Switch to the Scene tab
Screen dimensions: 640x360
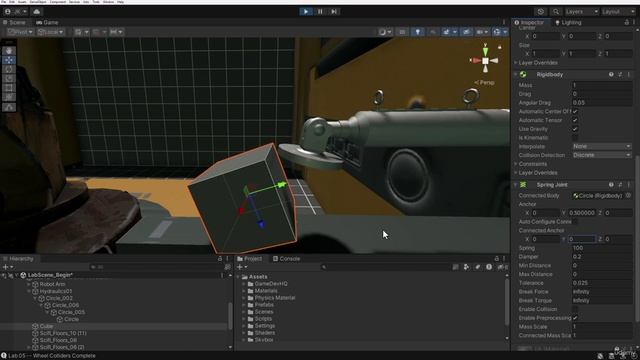coord(15,22)
